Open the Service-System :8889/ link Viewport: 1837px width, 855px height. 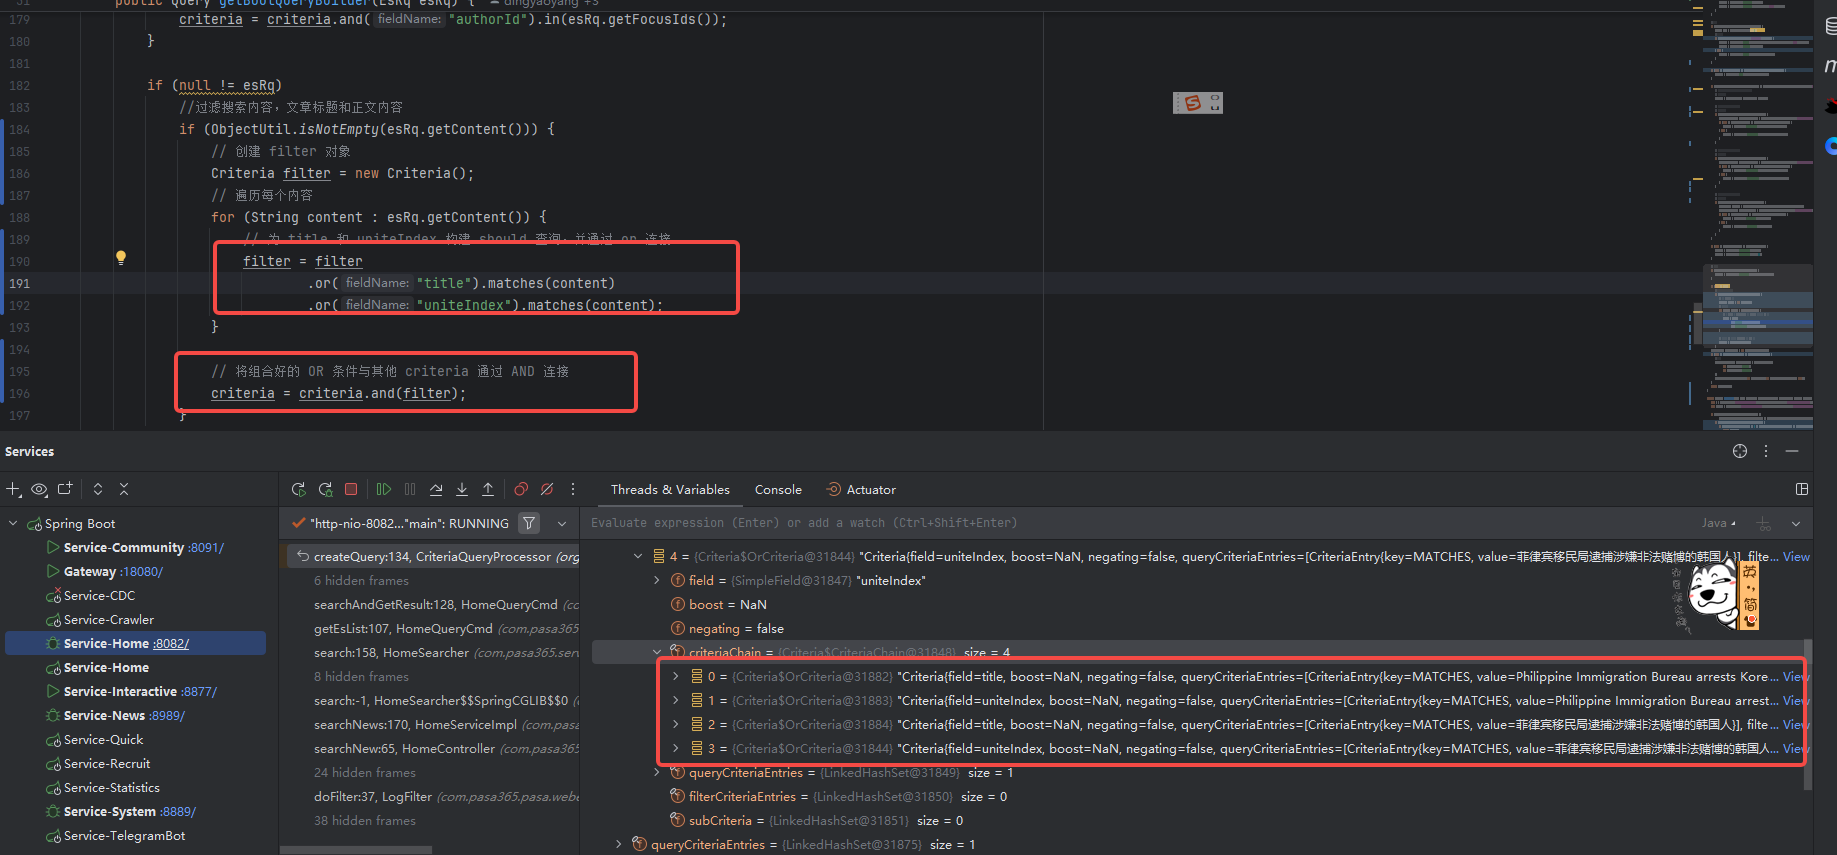point(178,812)
